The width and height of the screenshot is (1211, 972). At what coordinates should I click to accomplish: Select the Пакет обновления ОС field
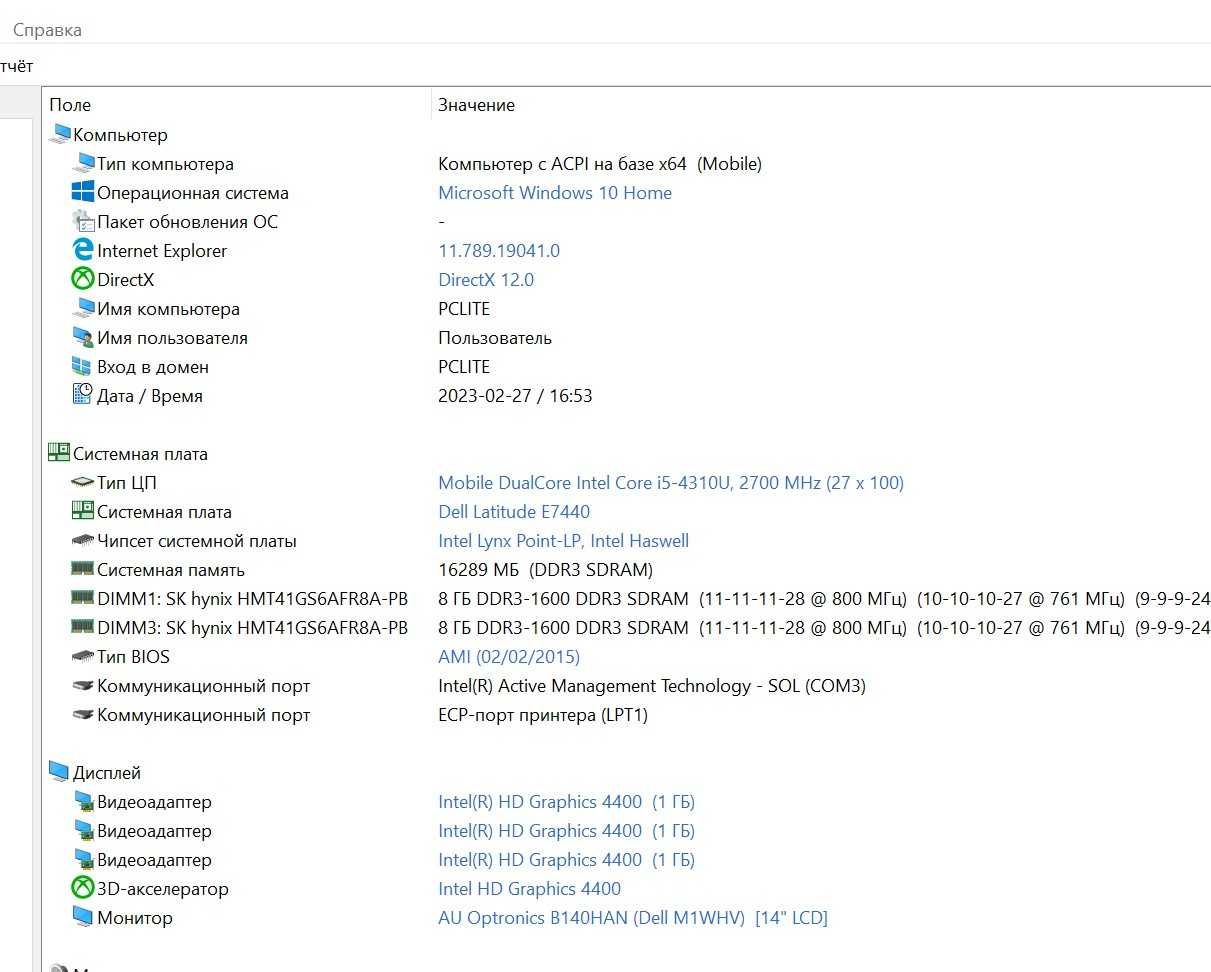(x=187, y=222)
